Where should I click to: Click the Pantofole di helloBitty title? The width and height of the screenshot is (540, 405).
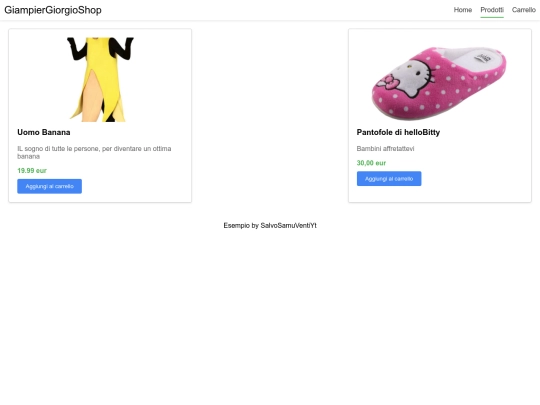tap(398, 132)
